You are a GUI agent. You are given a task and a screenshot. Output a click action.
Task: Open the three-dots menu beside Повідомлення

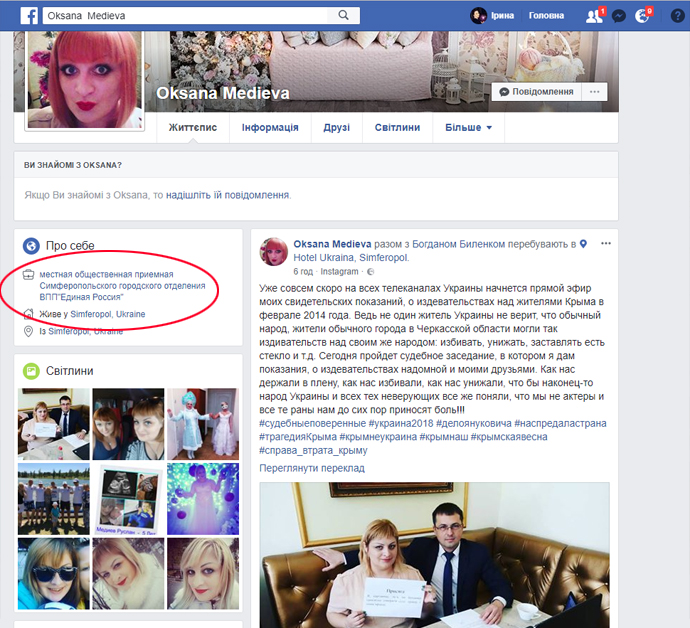595,92
